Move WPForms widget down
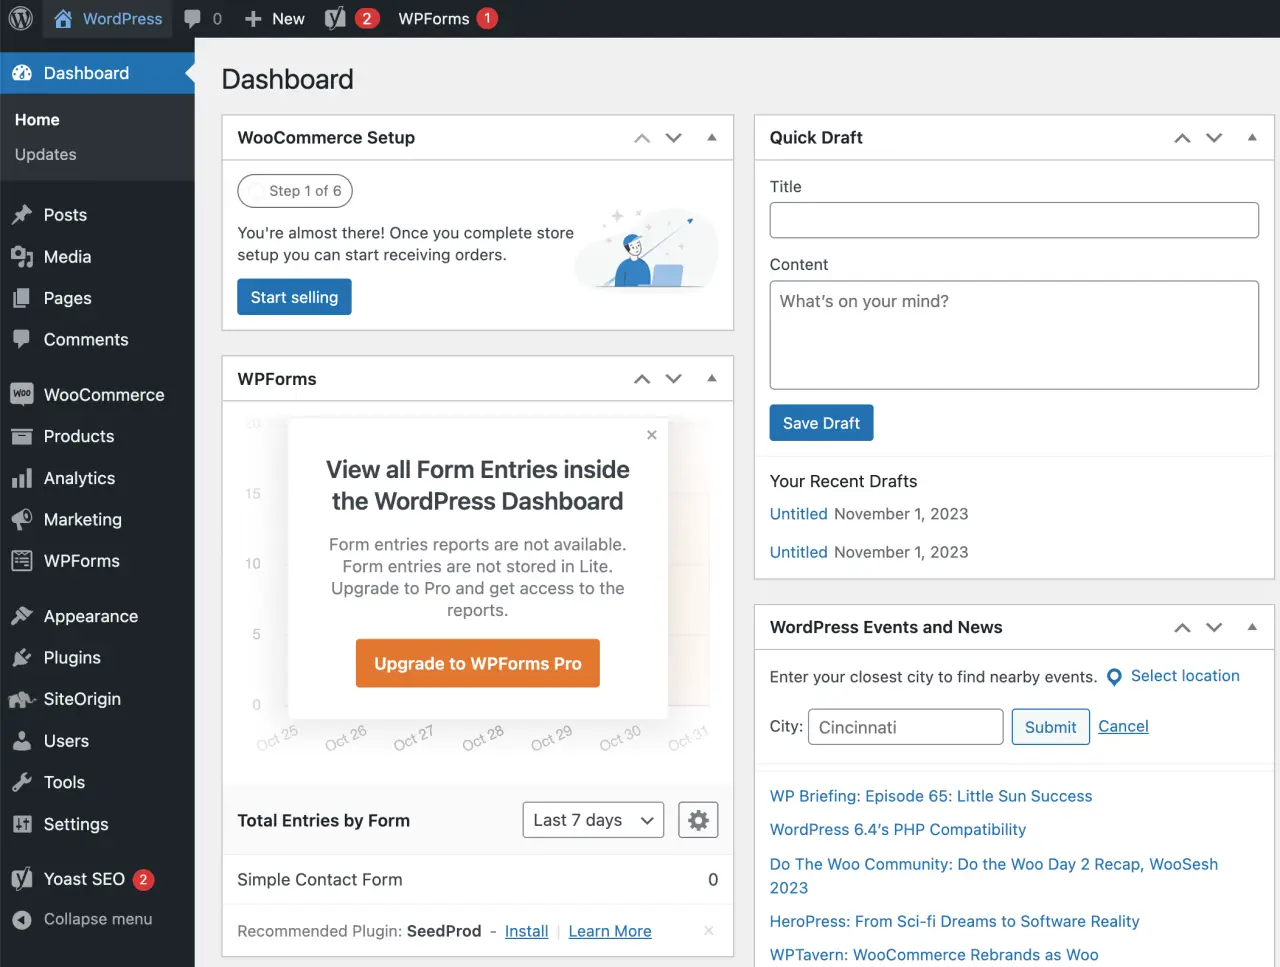This screenshot has width=1280, height=967. coord(674,379)
